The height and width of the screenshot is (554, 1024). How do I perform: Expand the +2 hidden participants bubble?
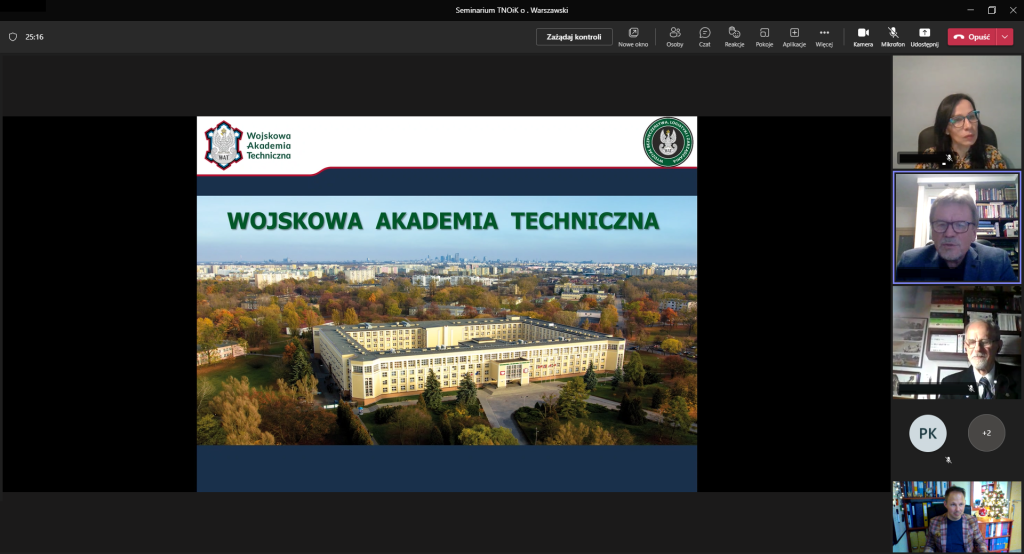tap(986, 433)
